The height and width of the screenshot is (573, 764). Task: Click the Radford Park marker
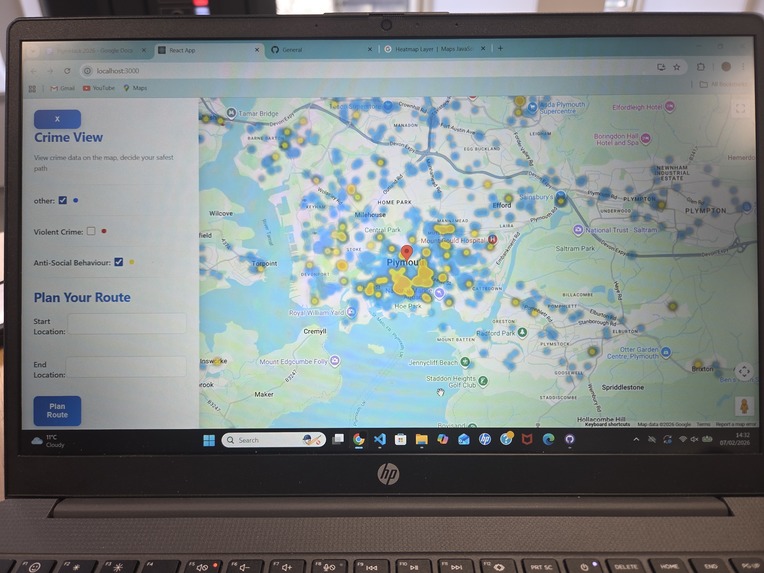[x=522, y=332]
